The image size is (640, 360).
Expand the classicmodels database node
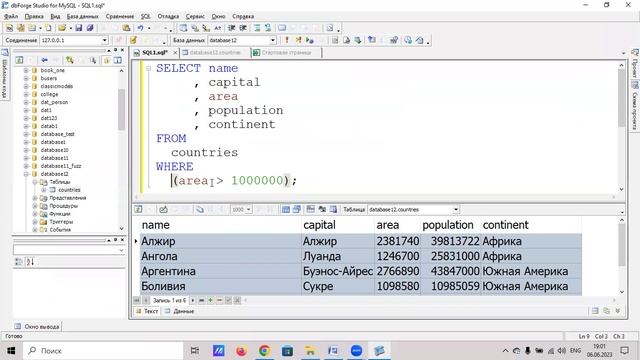point(26,86)
